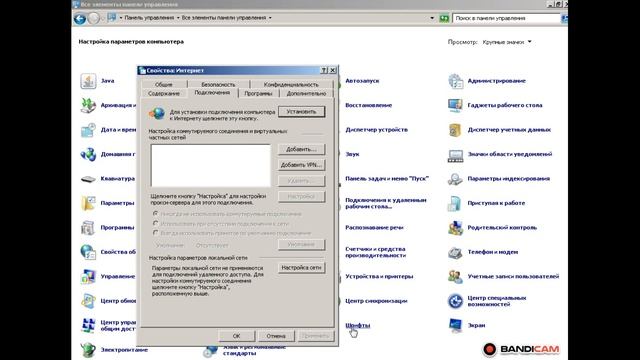Open the Автозапуск (AutoPlay) link
640x360 pixels.
click(362, 81)
